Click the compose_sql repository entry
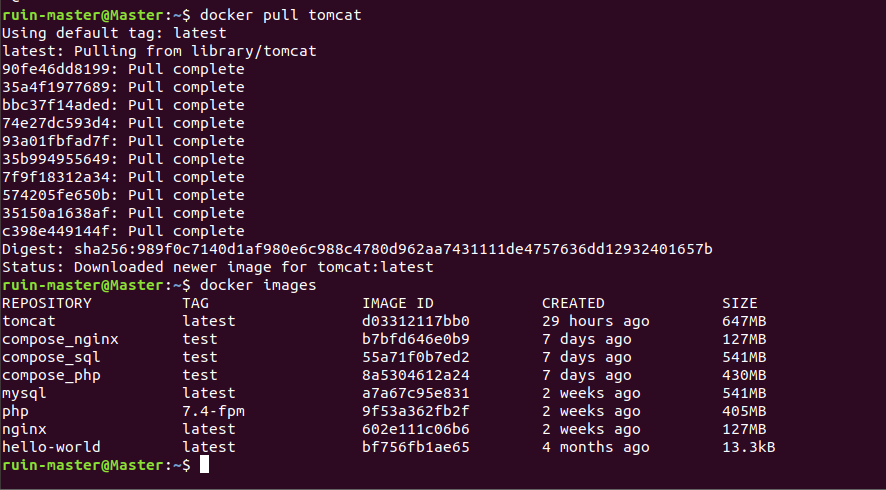Image resolution: width=886 pixels, height=490 pixels. coord(51,357)
